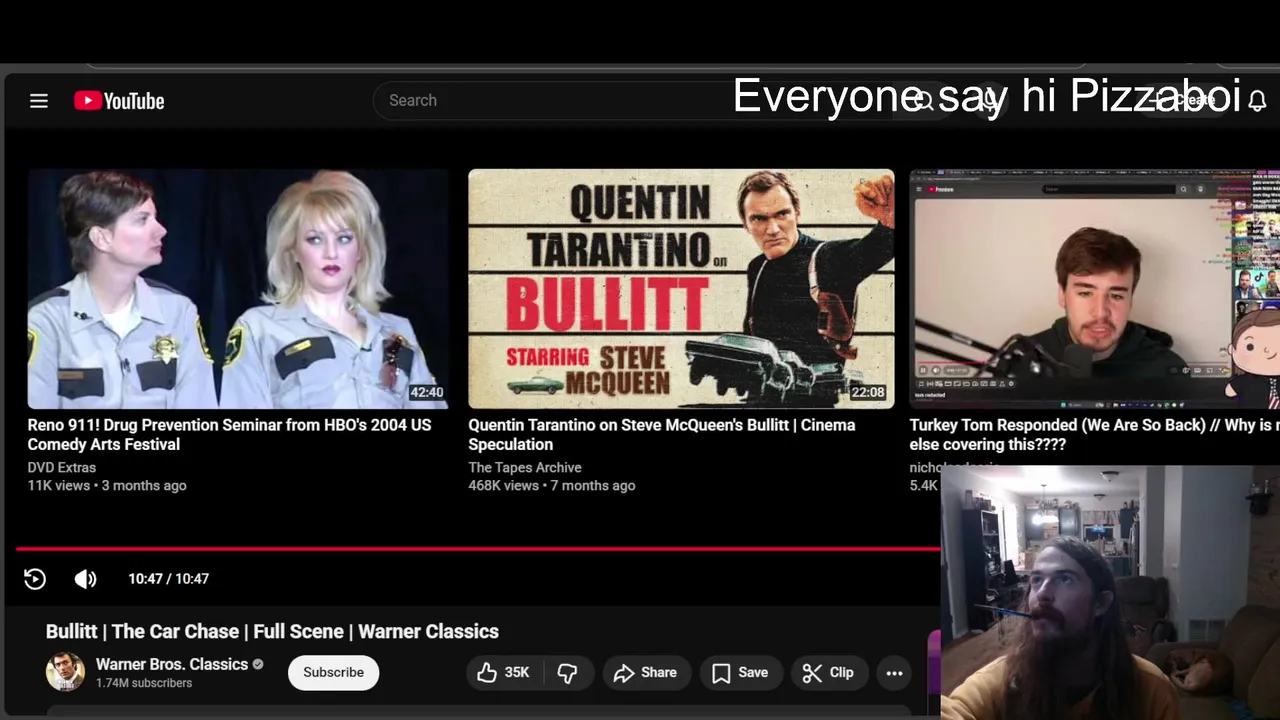The width and height of the screenshot is (1280, 720).
Task: Open the Quentin Tarantino on Steve McQueen's Bullitt title
Action: click(x=662, y=435)
